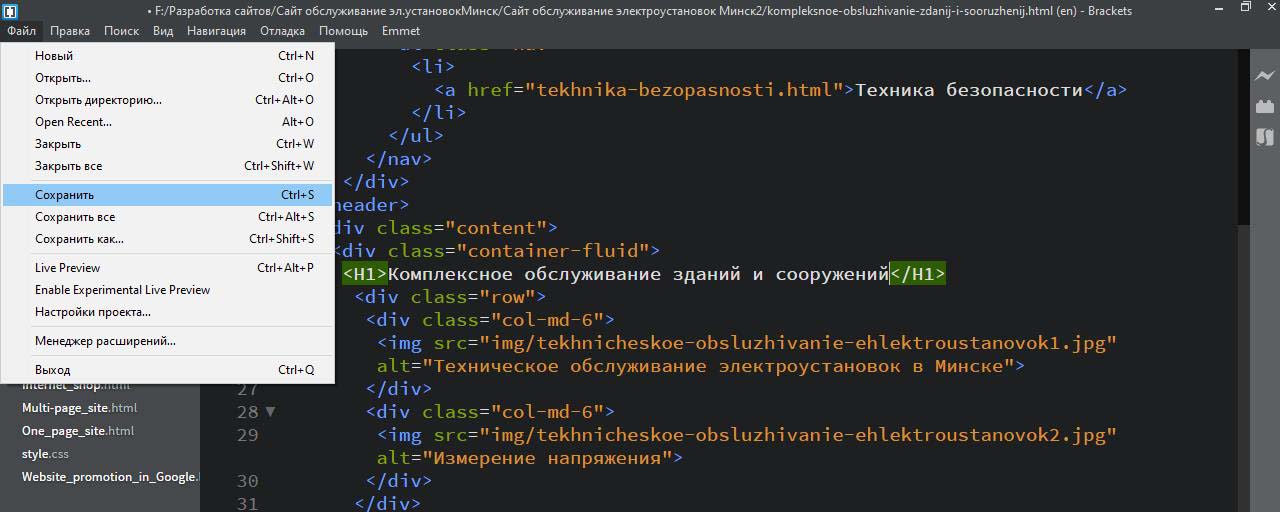Choose Менеджер расширений... menu item

click(105, 341)
